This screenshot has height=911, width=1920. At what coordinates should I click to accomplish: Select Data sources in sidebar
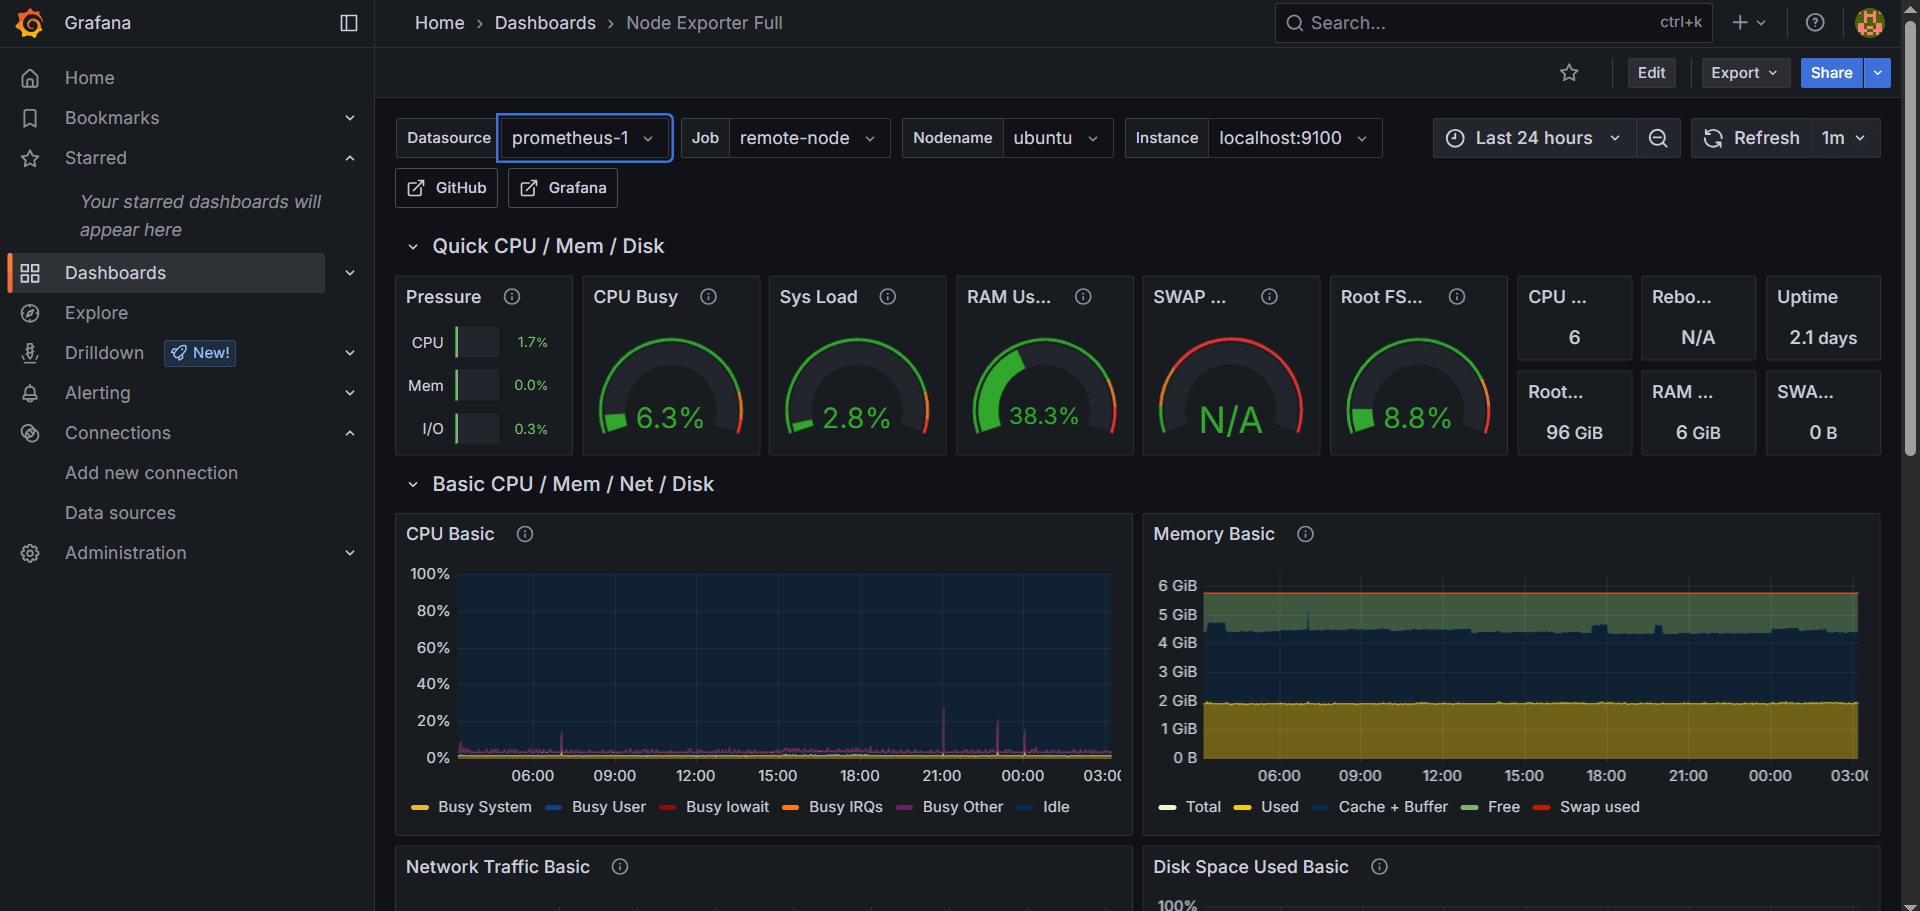[x=120, y=513]
